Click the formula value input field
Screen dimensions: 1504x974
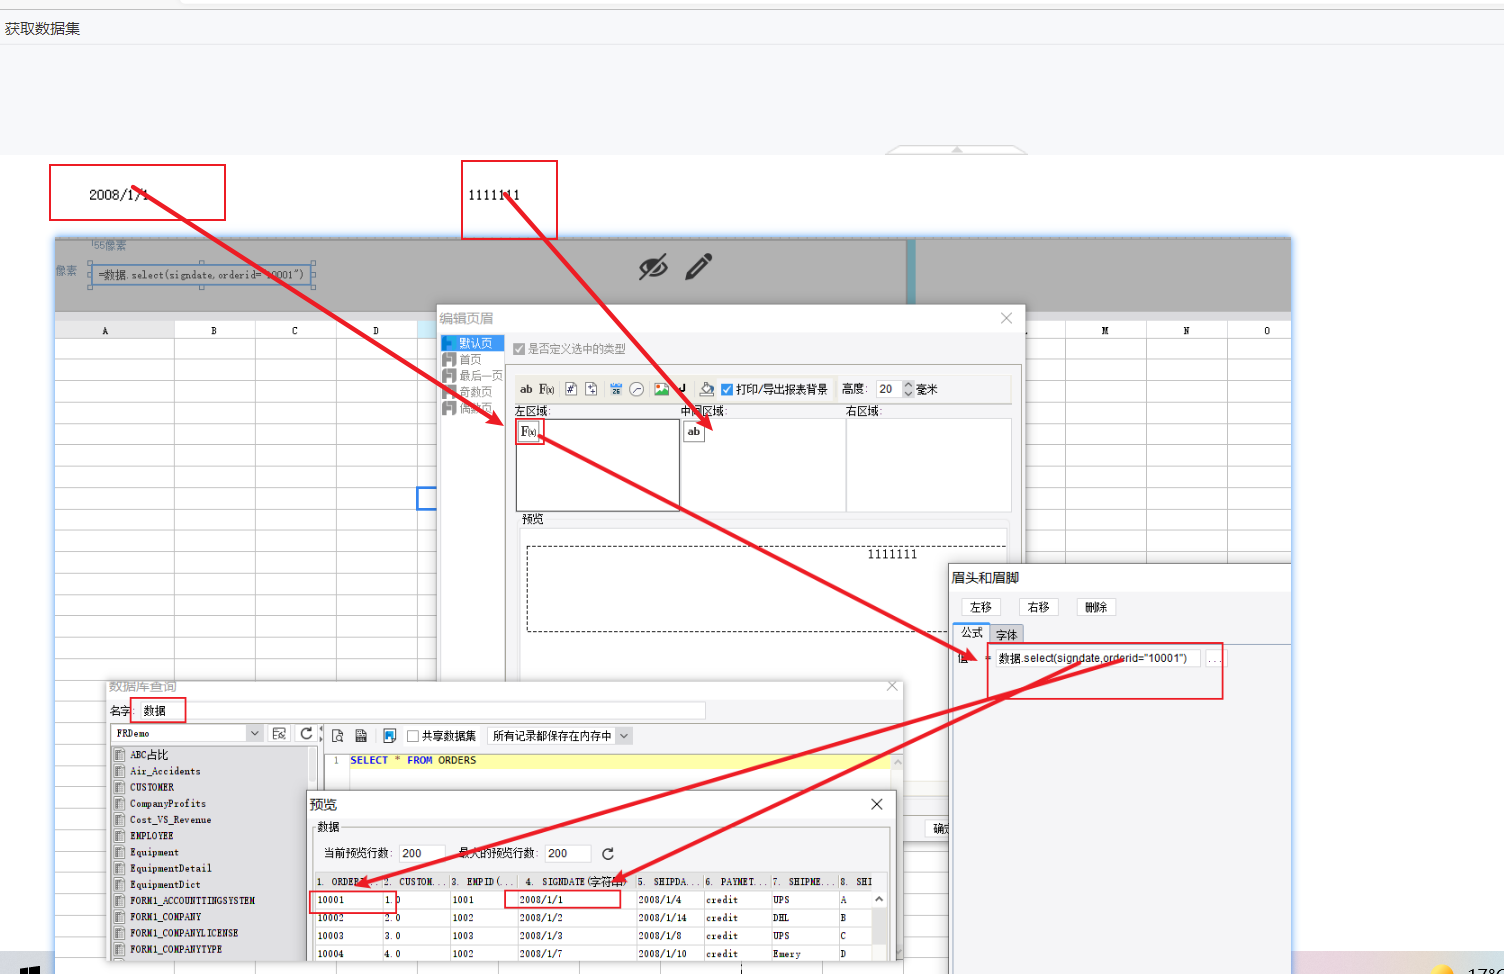(x=1096, y=658)
